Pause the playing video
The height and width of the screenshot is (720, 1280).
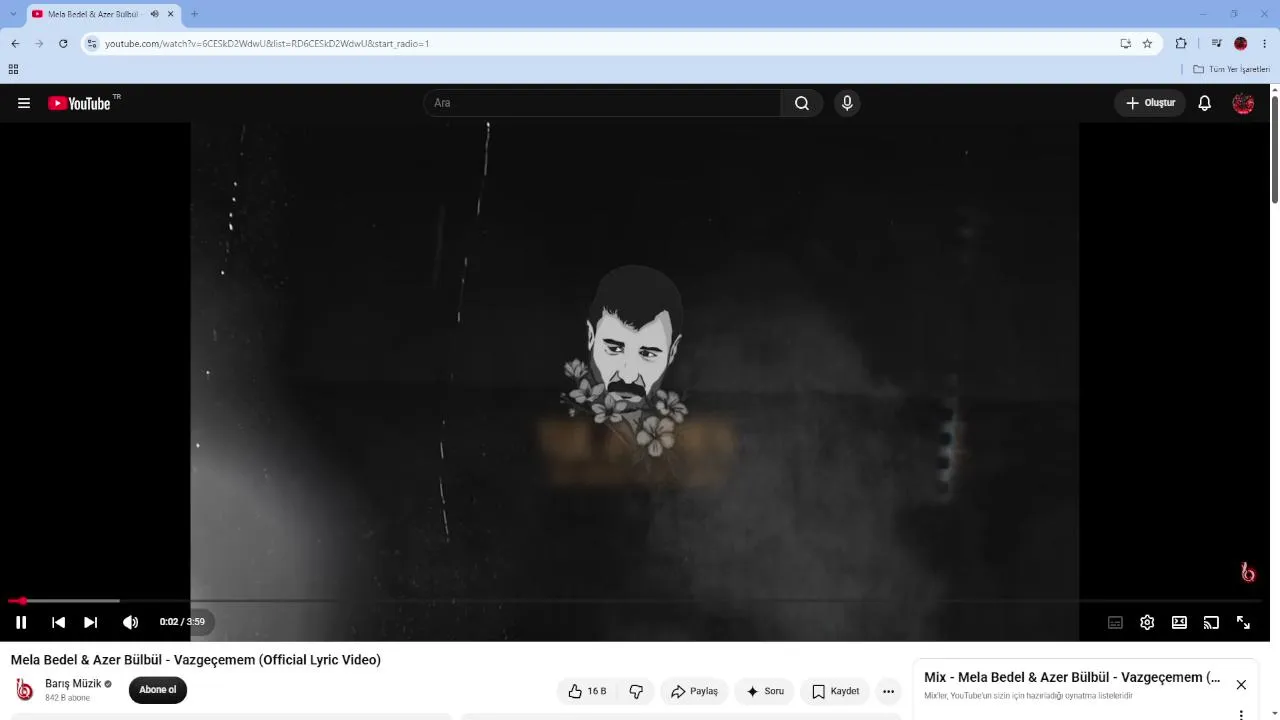click(x=21, y=622)
